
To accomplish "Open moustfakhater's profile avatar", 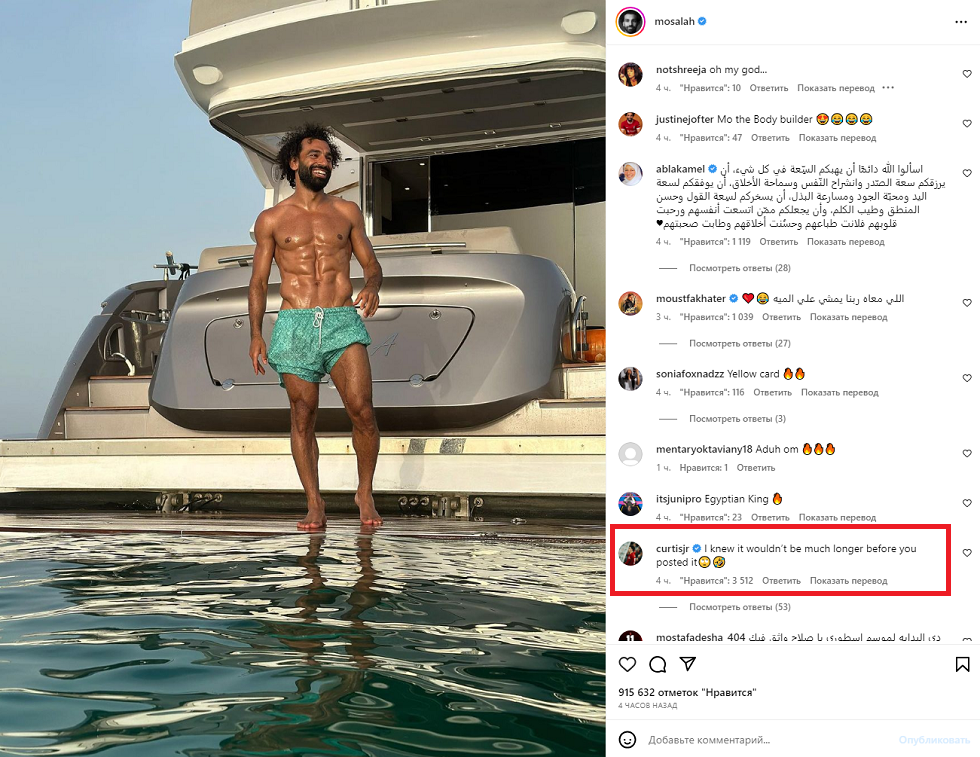I will pyautogui.click(x=630, y=303).
